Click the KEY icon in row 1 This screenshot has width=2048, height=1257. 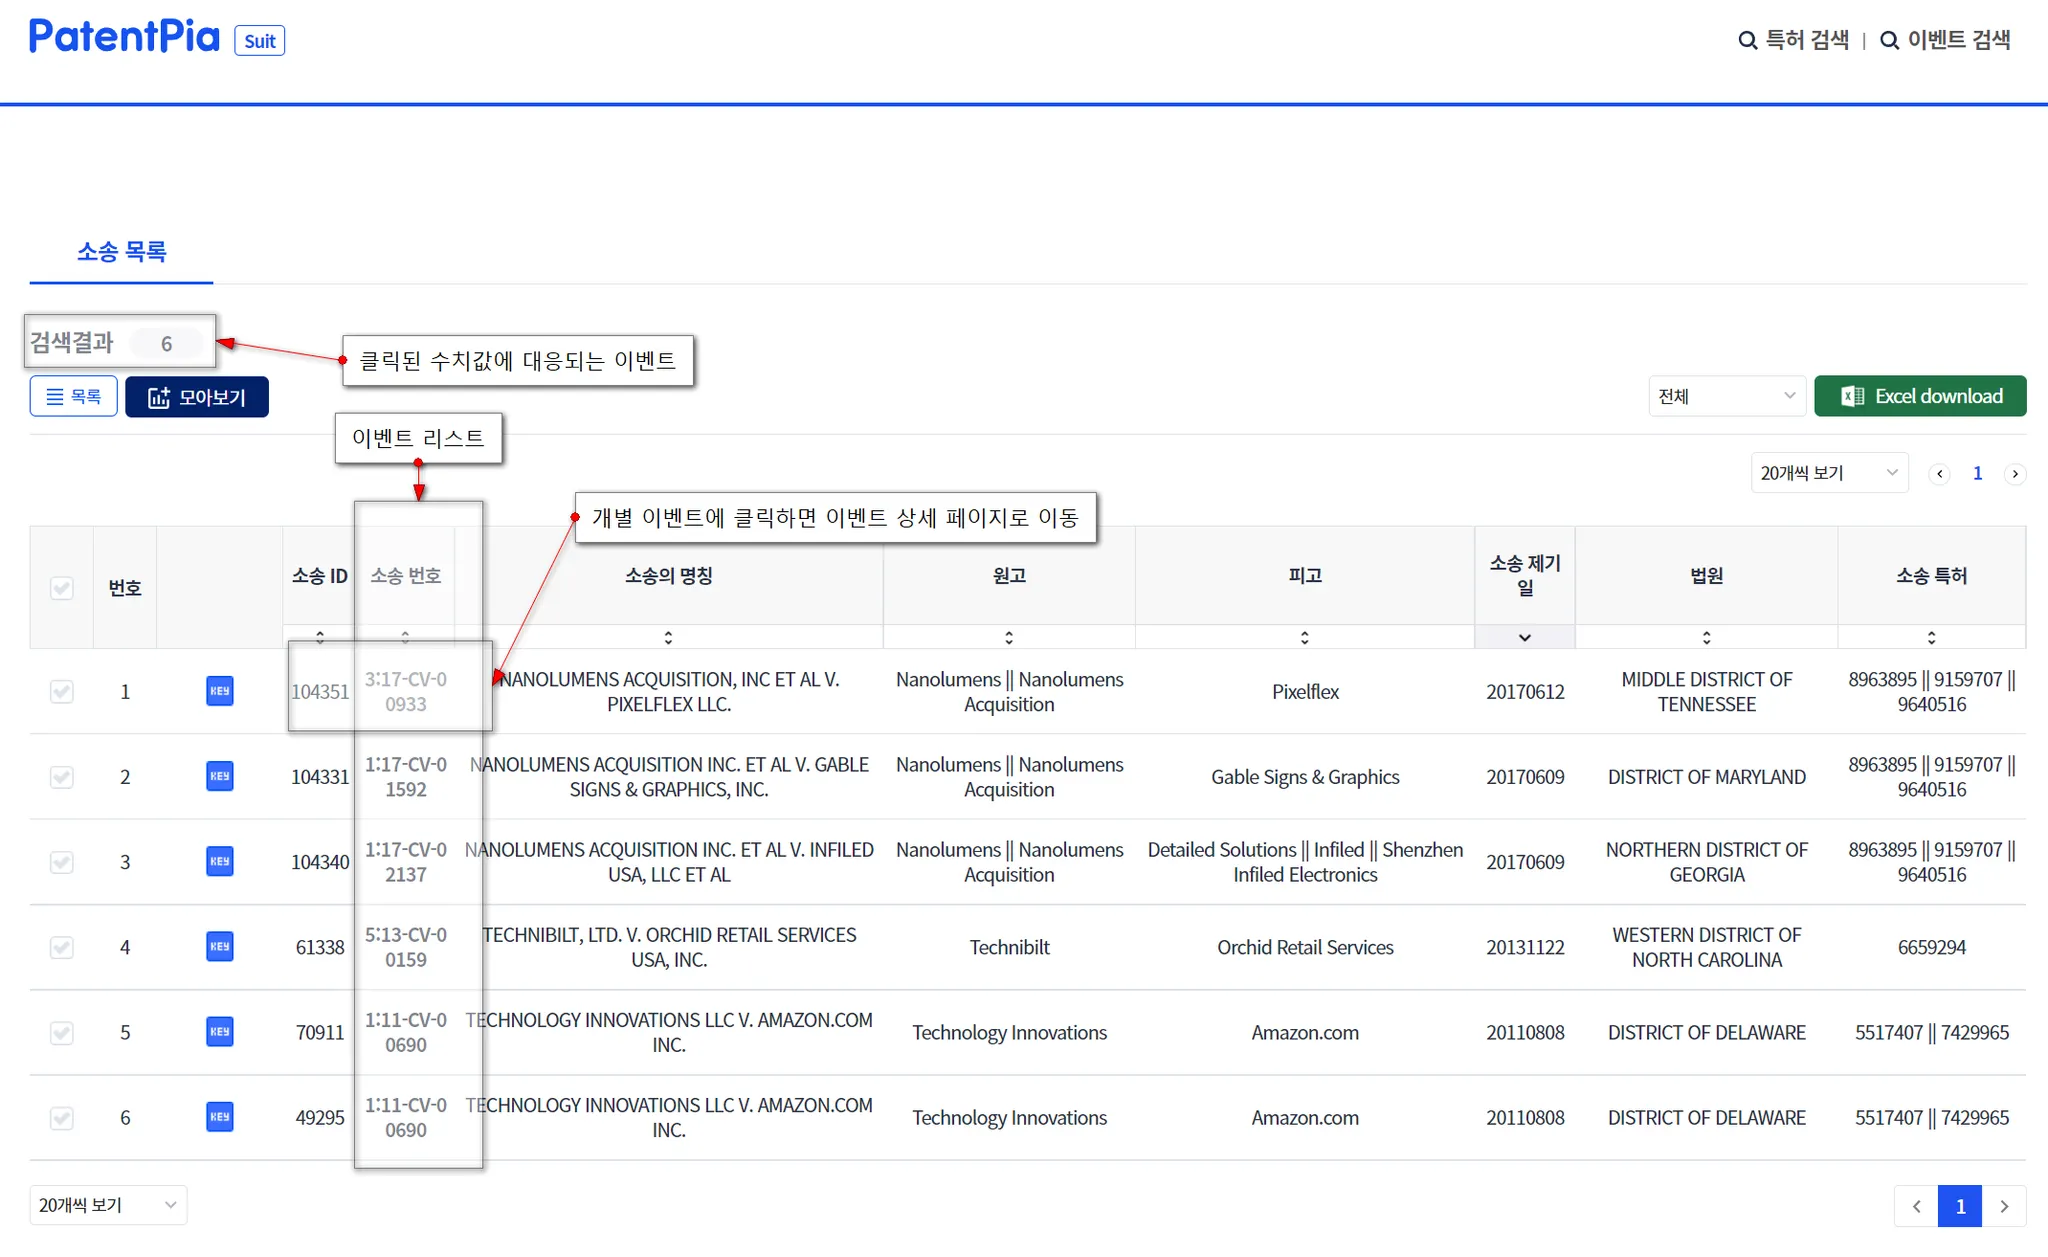[219, 691]
